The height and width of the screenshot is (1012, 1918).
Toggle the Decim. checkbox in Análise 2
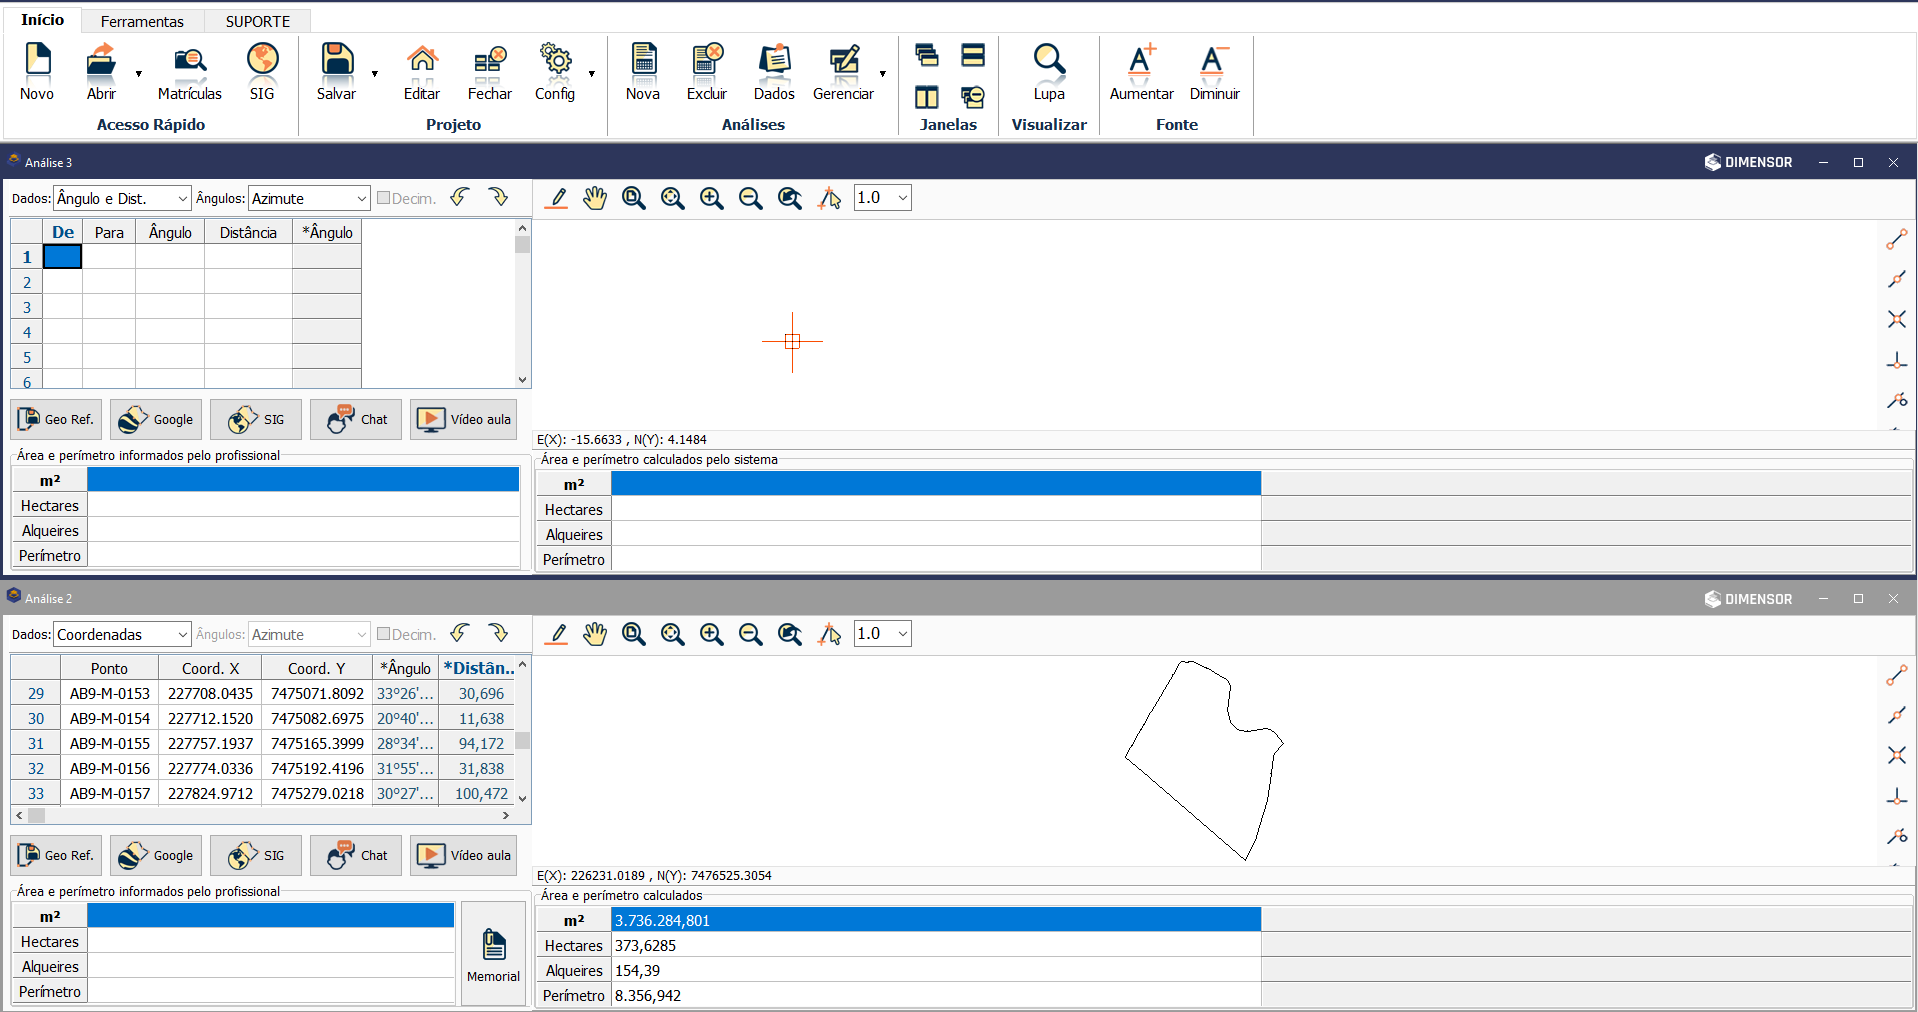[x=383, y=634]
